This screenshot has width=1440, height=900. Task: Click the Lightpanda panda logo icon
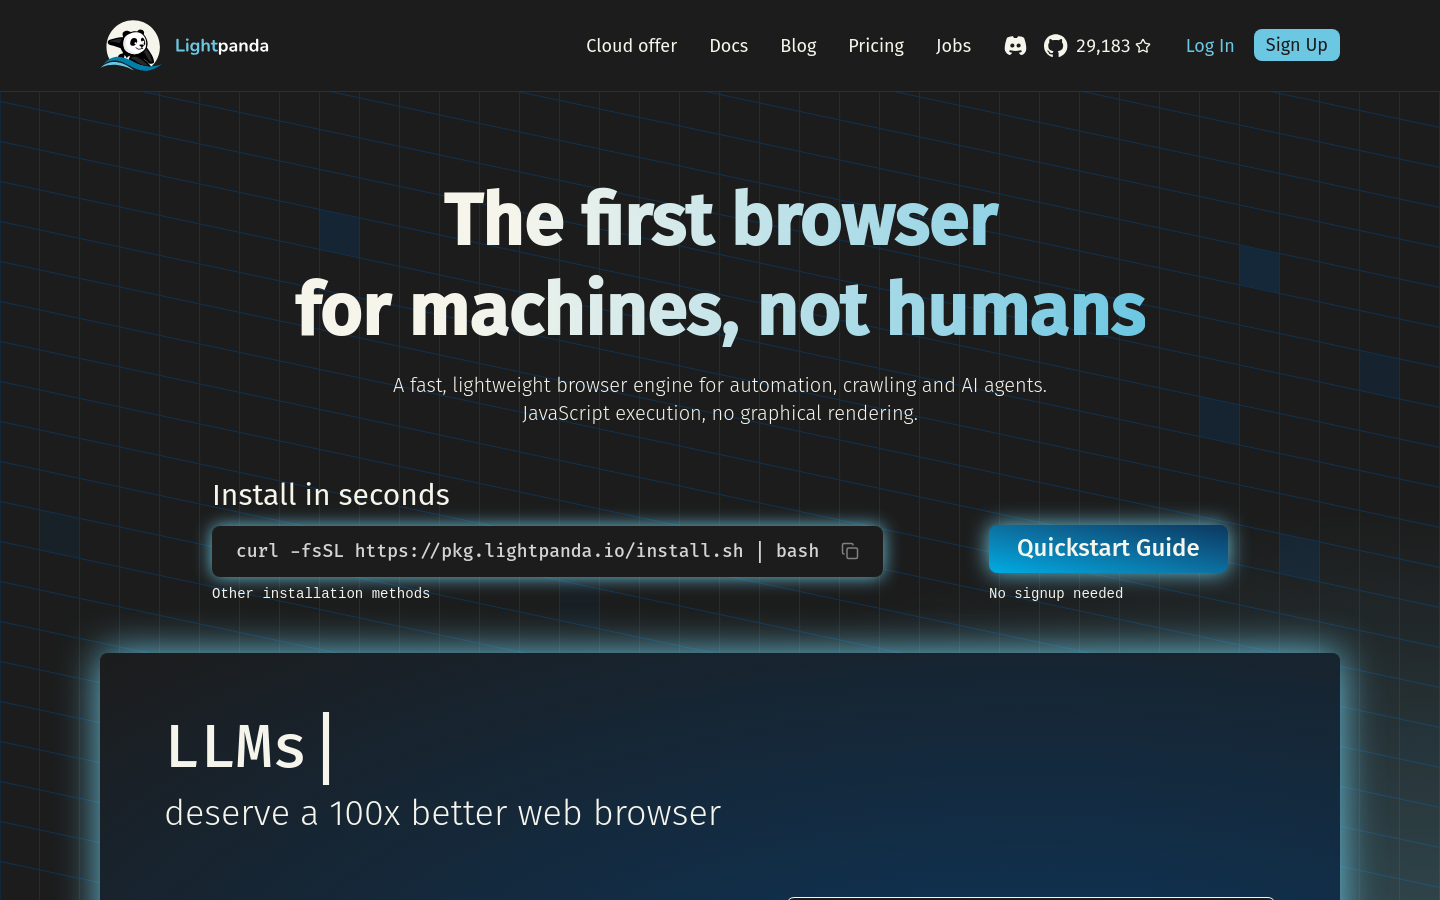[132, 46]
